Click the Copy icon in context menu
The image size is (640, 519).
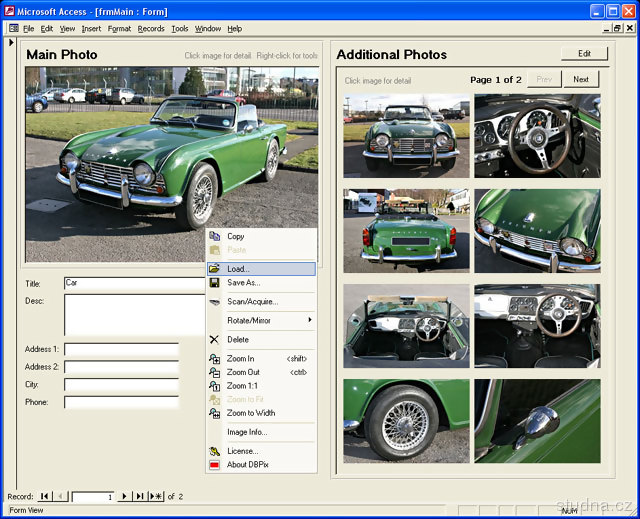click(x=214, y=236)
